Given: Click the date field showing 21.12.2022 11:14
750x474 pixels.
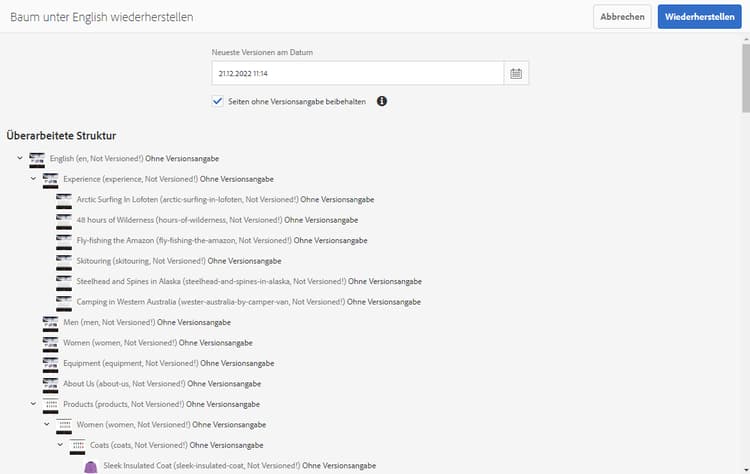Looking at the screenshot, I should click(x=358, y=74).
